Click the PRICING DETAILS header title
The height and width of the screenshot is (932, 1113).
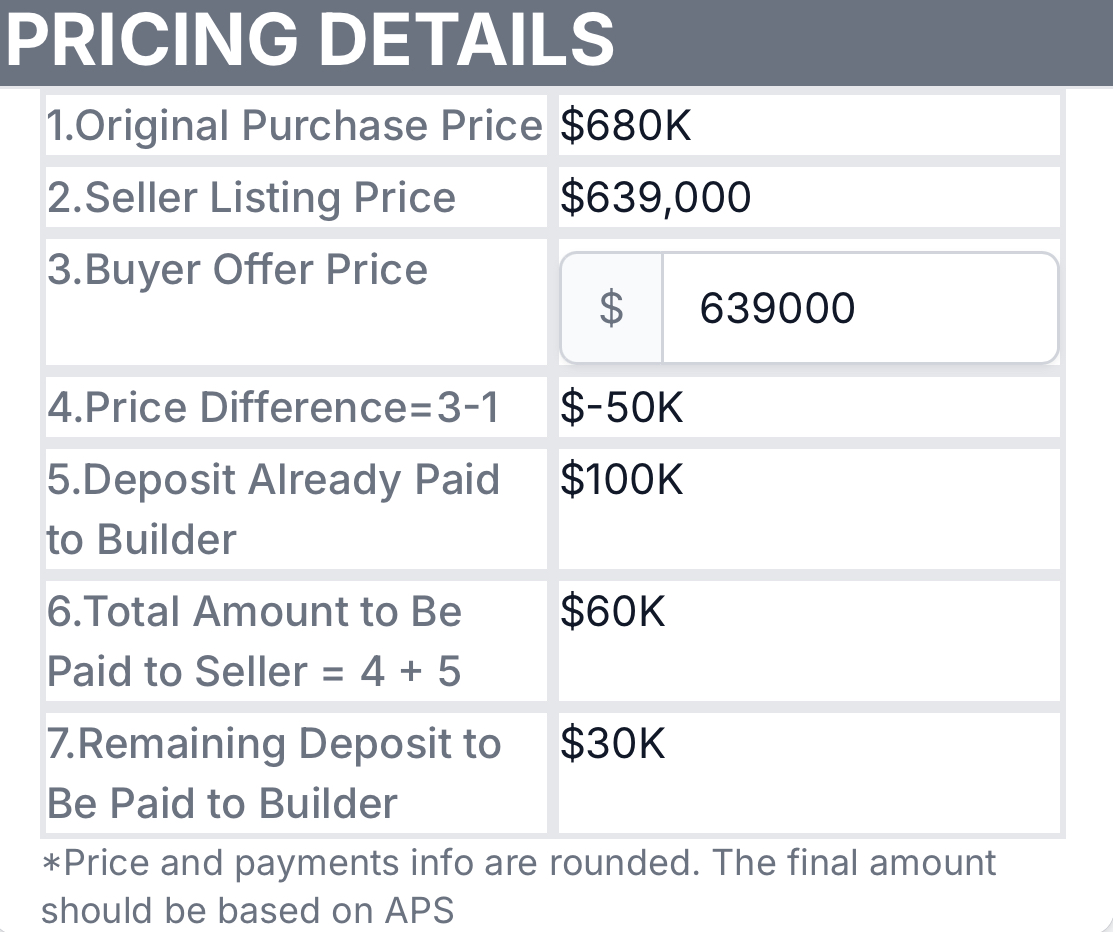click(310, 40)
